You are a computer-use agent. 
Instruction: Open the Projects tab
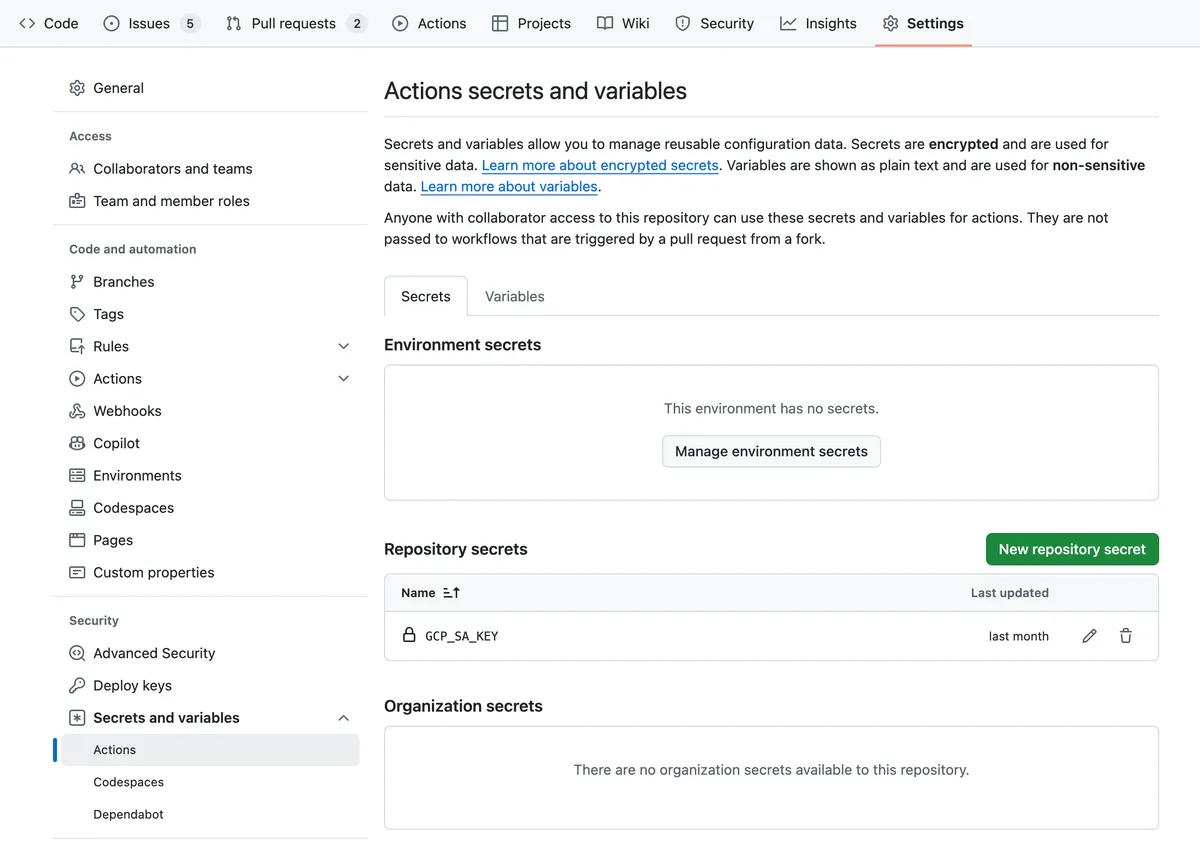click(532, 23)
